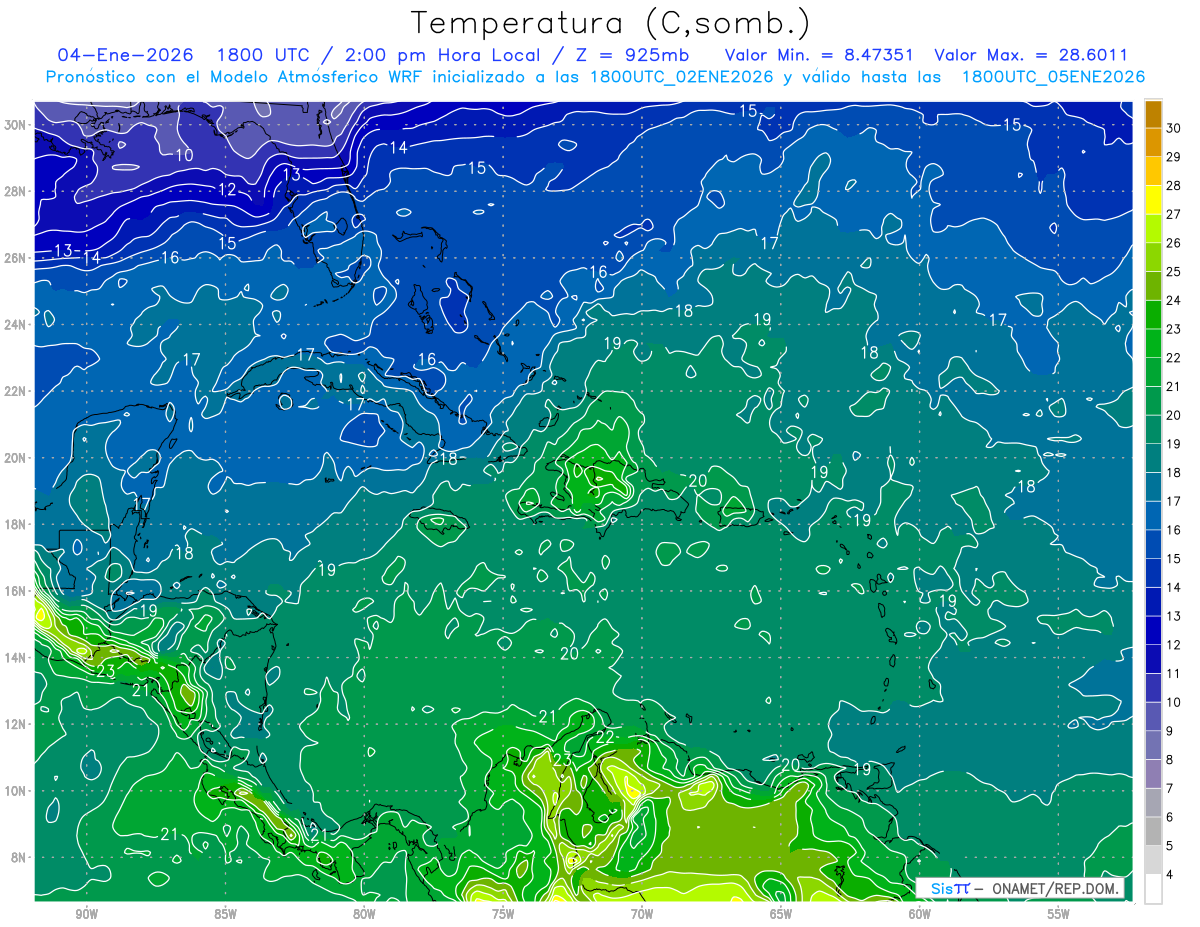Viewport: 1200px width, 927px height.
Task: Click the 18N latitude axis label
Action: (15, 524)
